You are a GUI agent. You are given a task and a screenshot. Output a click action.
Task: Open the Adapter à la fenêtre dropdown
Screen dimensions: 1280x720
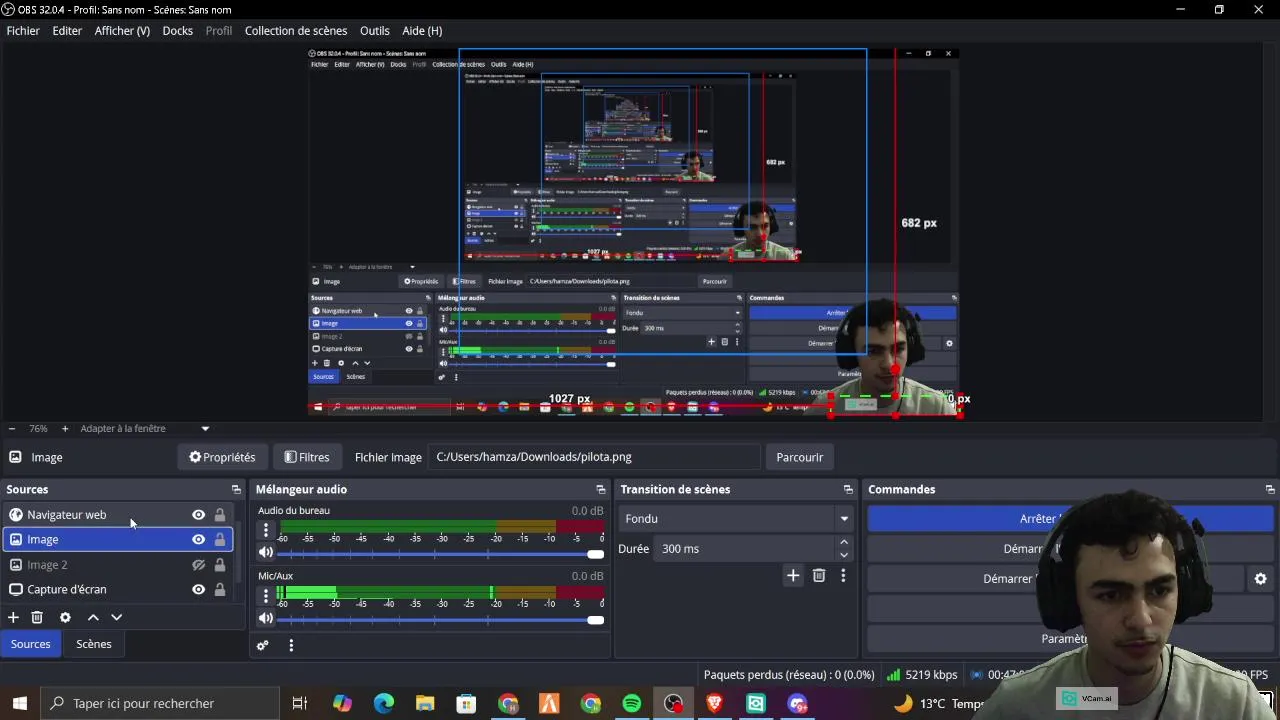(145, 429)
